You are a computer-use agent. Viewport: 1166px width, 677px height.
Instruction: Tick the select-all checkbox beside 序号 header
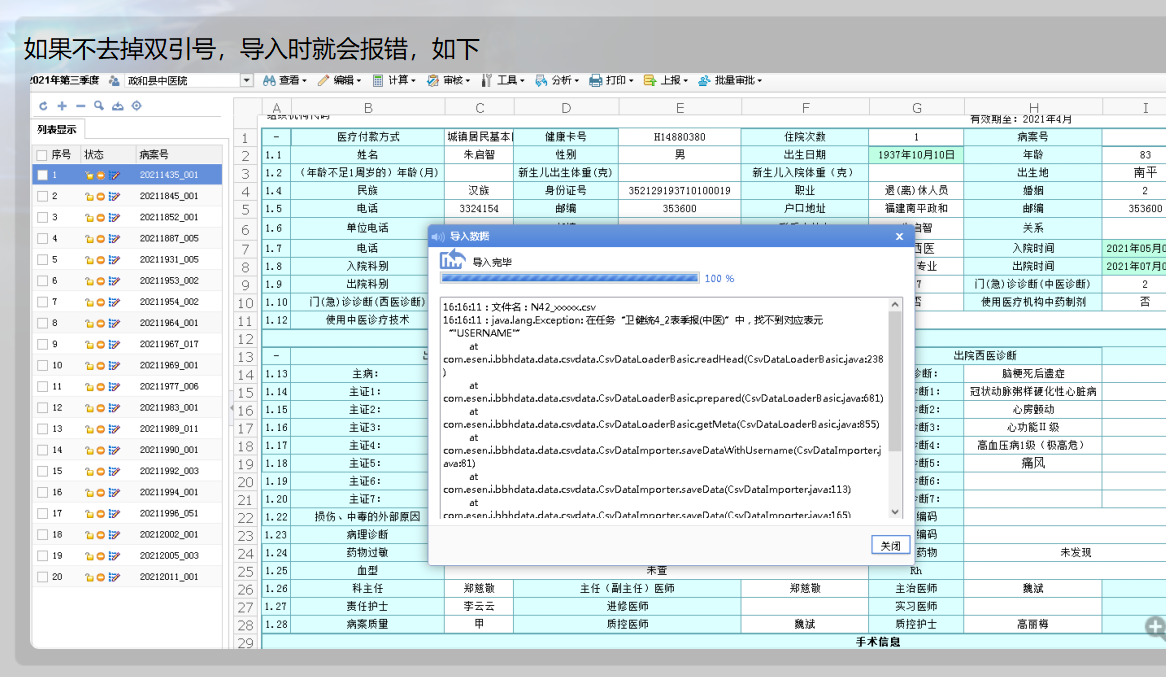[42, 155]
